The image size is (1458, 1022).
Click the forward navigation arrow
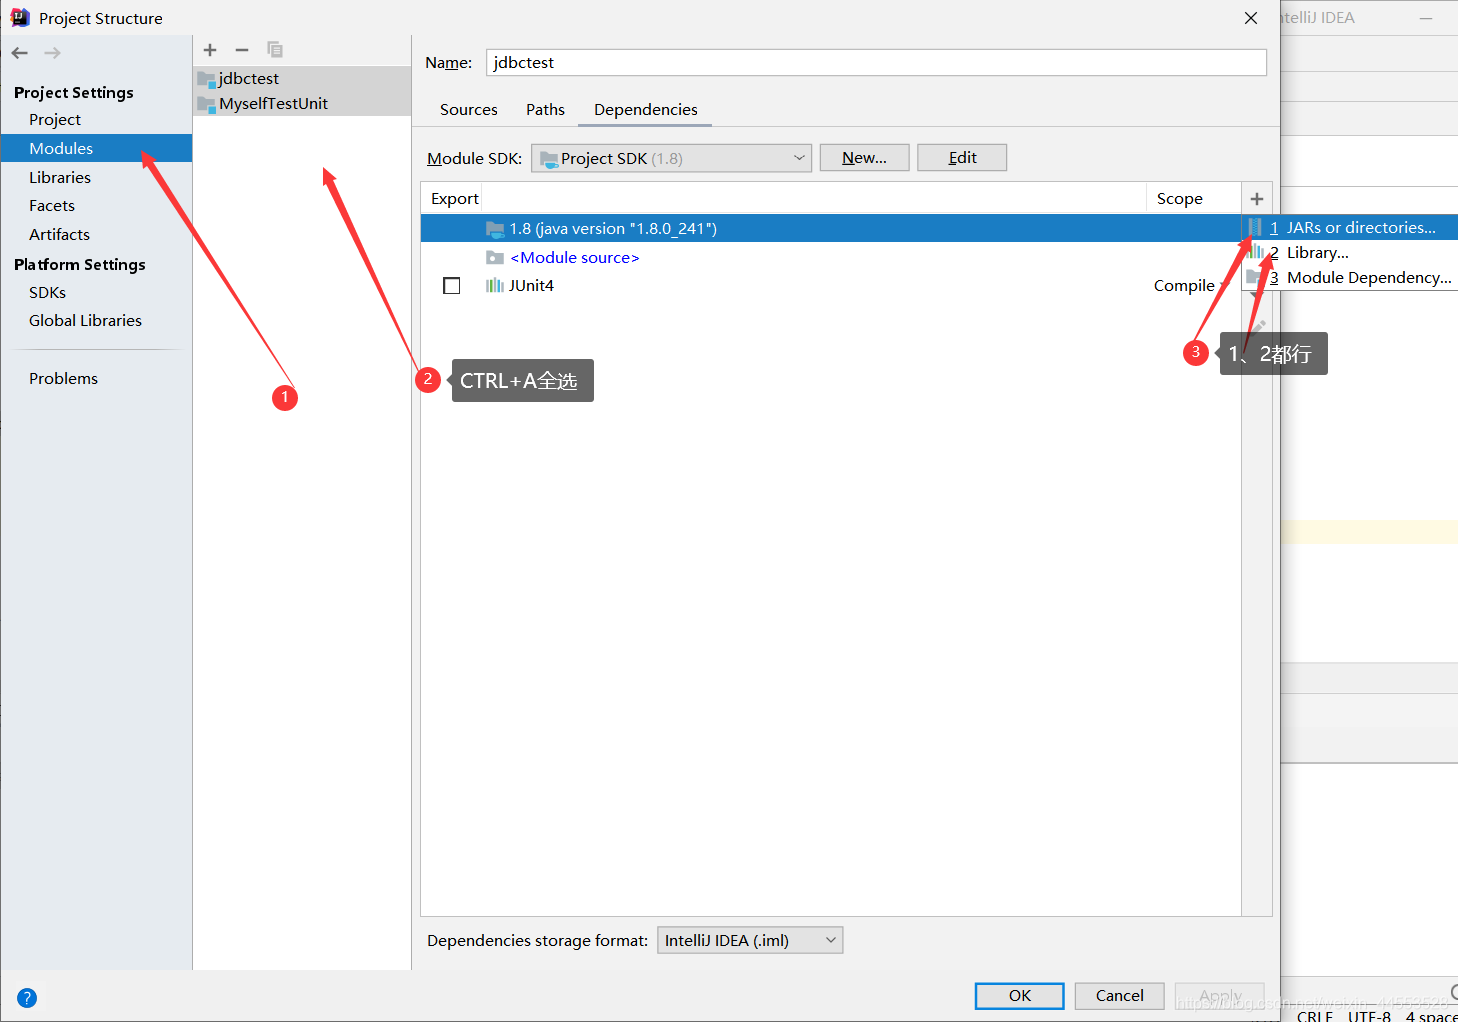[52, 53]
